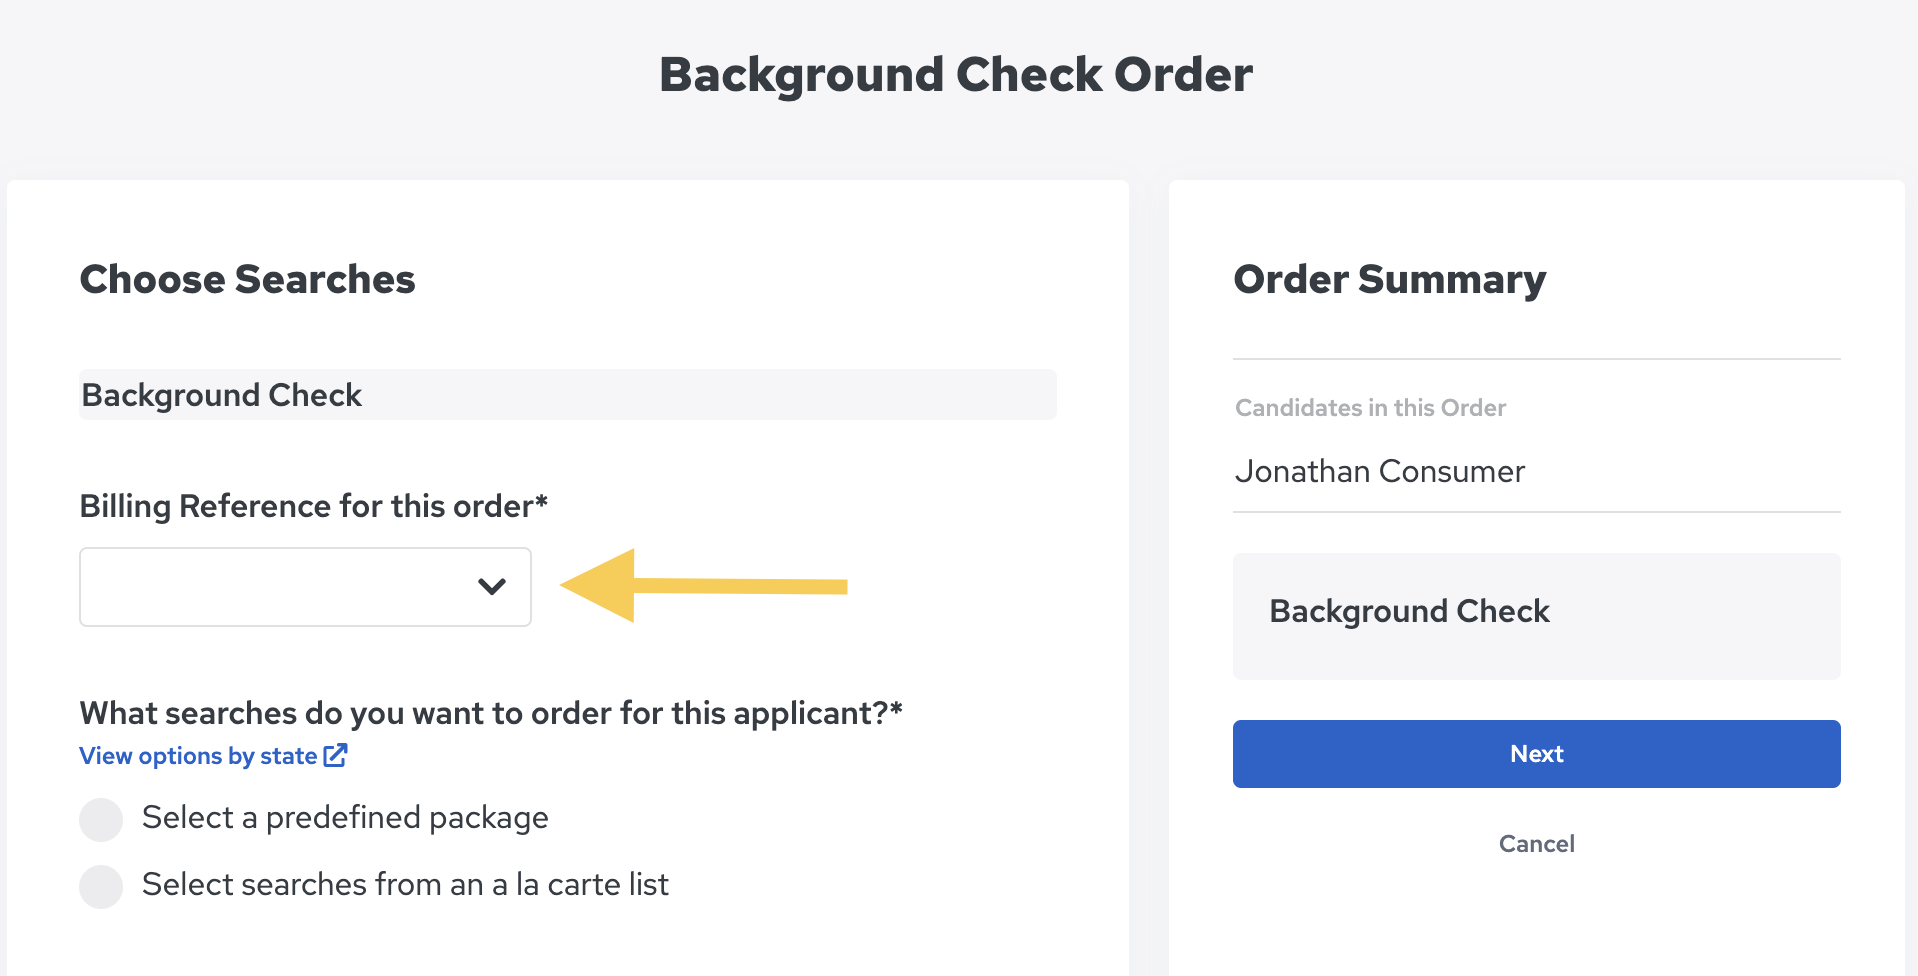Select a predefined package radio button
1918x976 pixels.
point(101,819)
